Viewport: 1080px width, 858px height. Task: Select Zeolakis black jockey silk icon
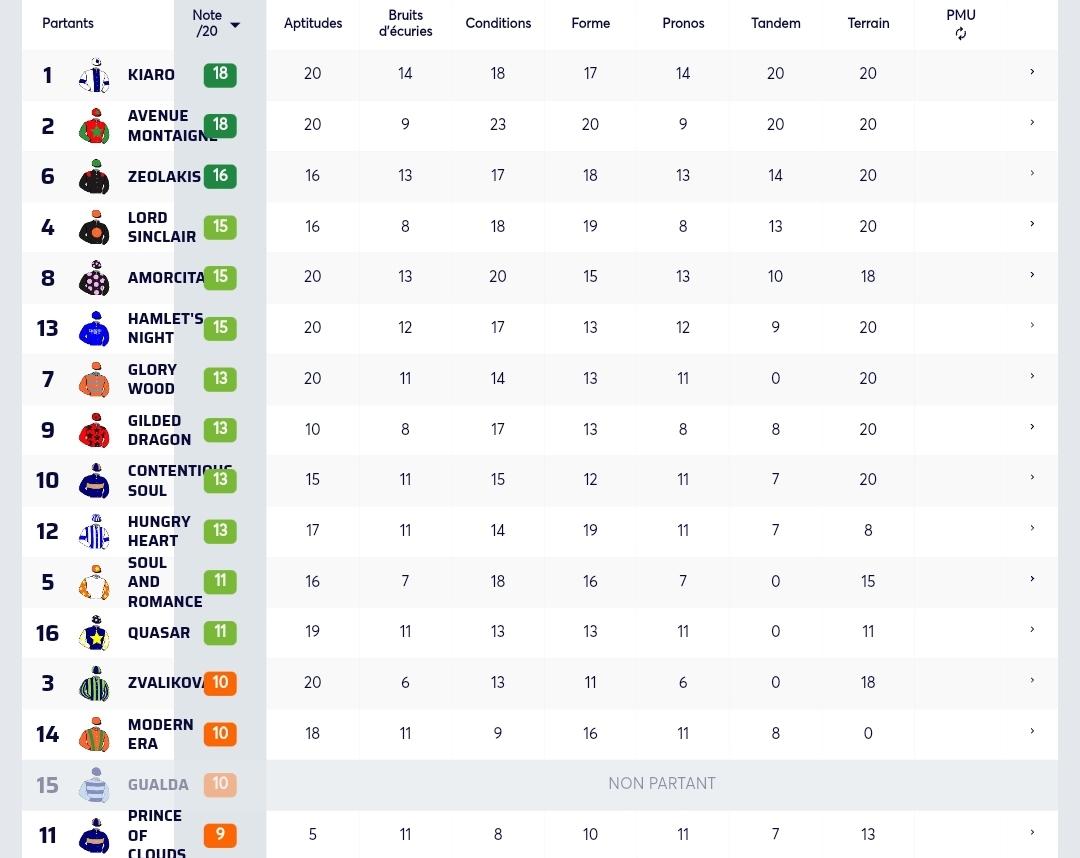tap(94, 177)
